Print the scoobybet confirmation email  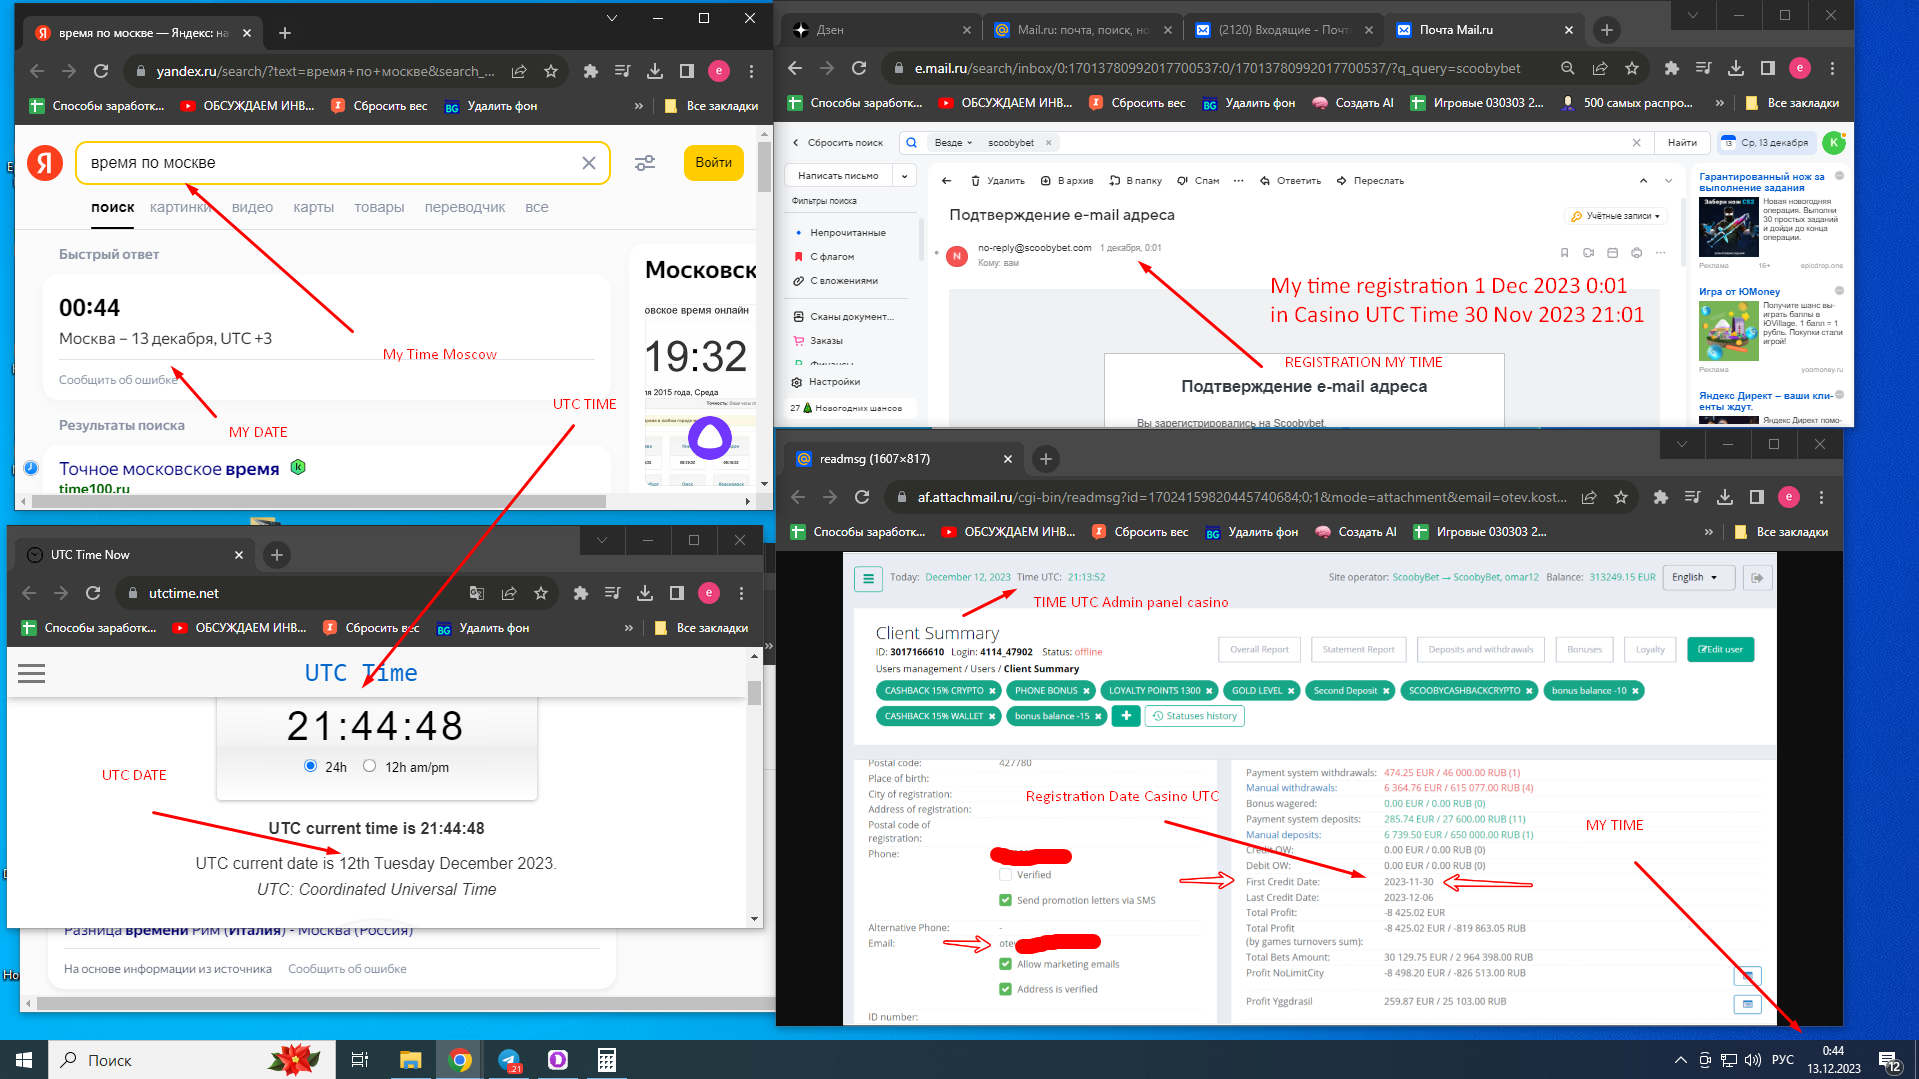[1636, 253]
